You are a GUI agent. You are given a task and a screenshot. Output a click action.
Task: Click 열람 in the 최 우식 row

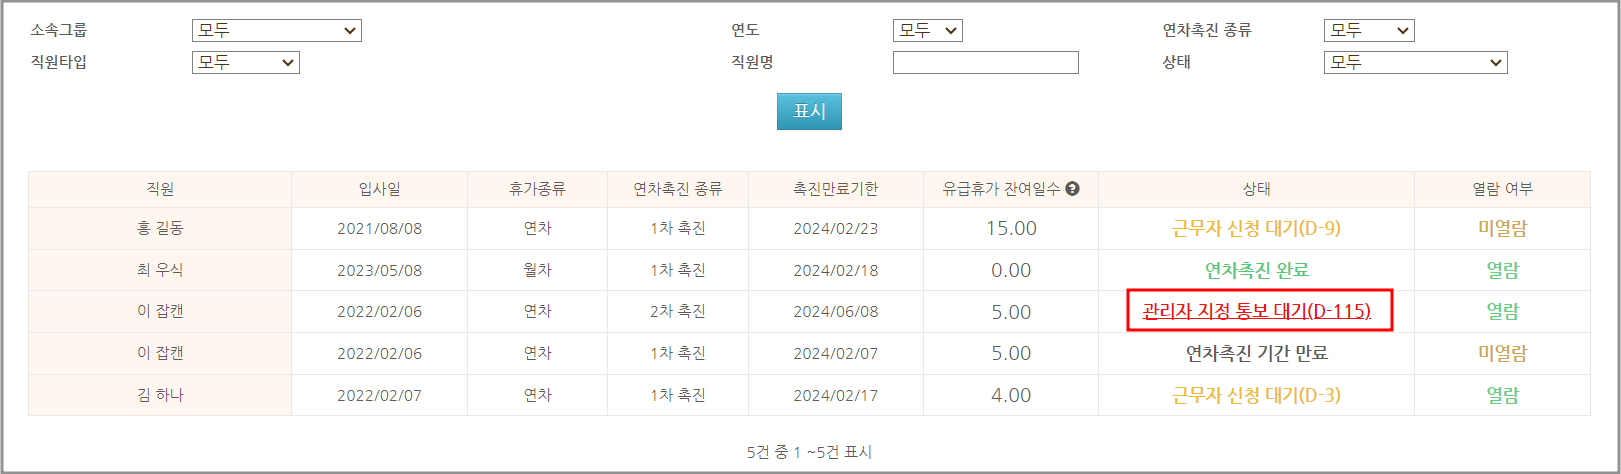click(x=1502, y=270)
